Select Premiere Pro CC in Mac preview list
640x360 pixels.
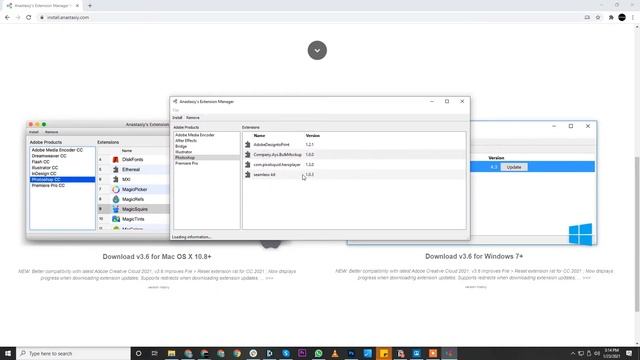tap(48, 186)
